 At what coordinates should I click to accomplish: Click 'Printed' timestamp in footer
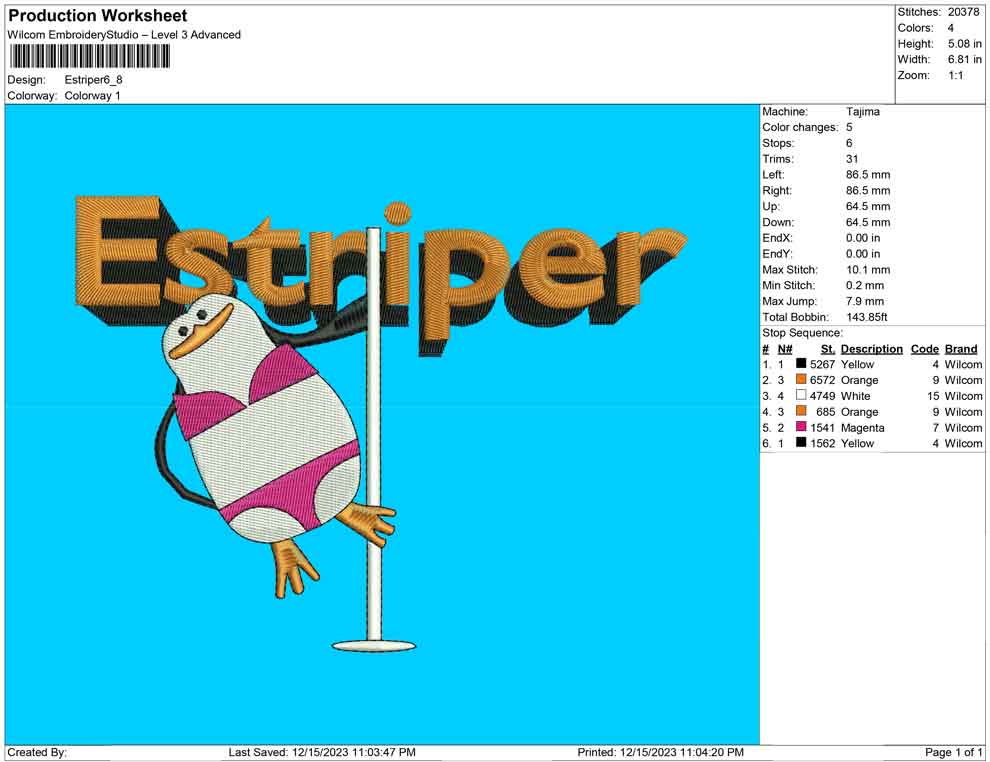click(x=660, y=752)
